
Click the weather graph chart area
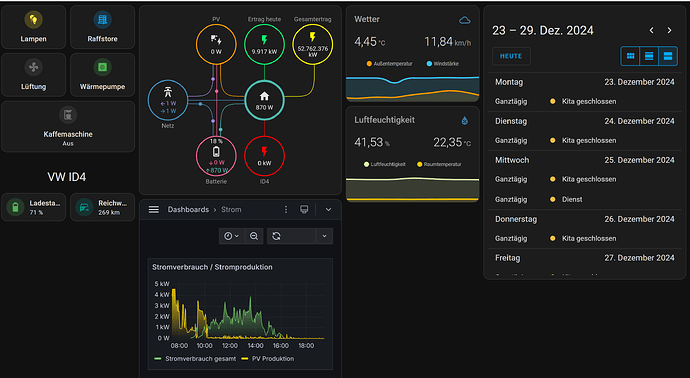412,89
